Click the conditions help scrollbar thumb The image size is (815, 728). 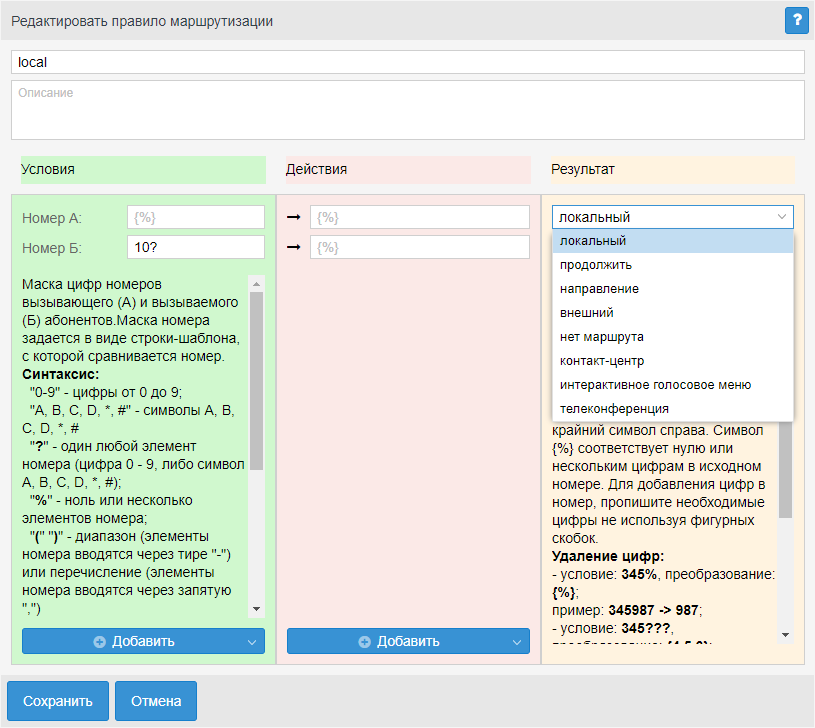click(256, 380)
